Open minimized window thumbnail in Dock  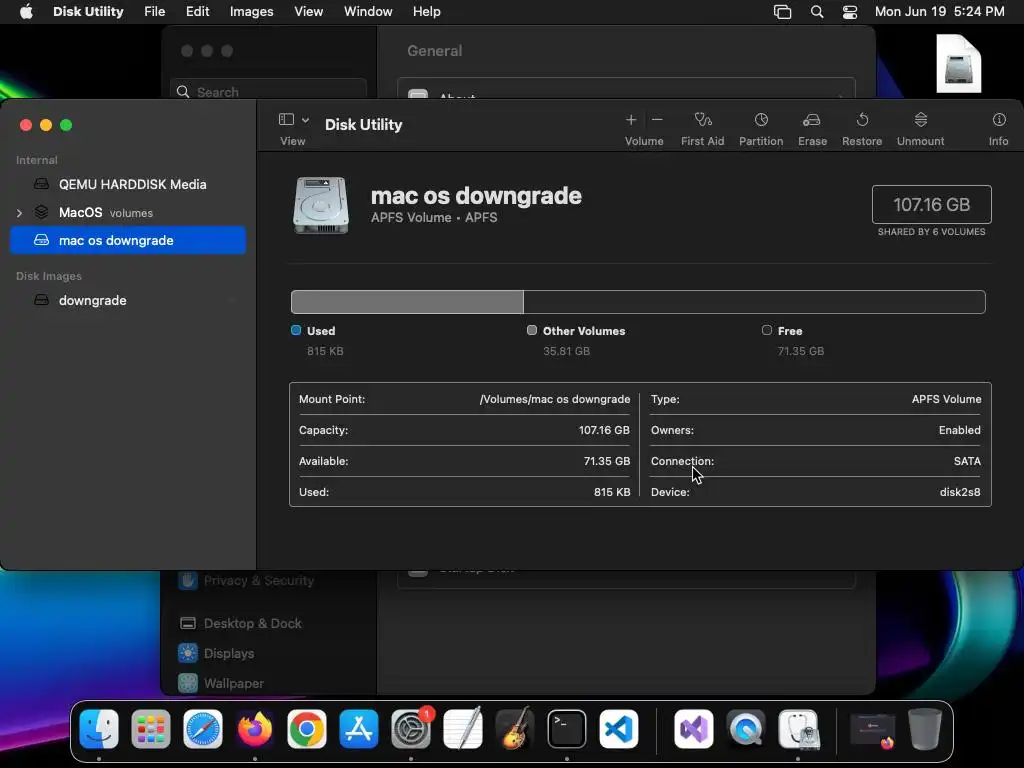[x=872, y=730]
